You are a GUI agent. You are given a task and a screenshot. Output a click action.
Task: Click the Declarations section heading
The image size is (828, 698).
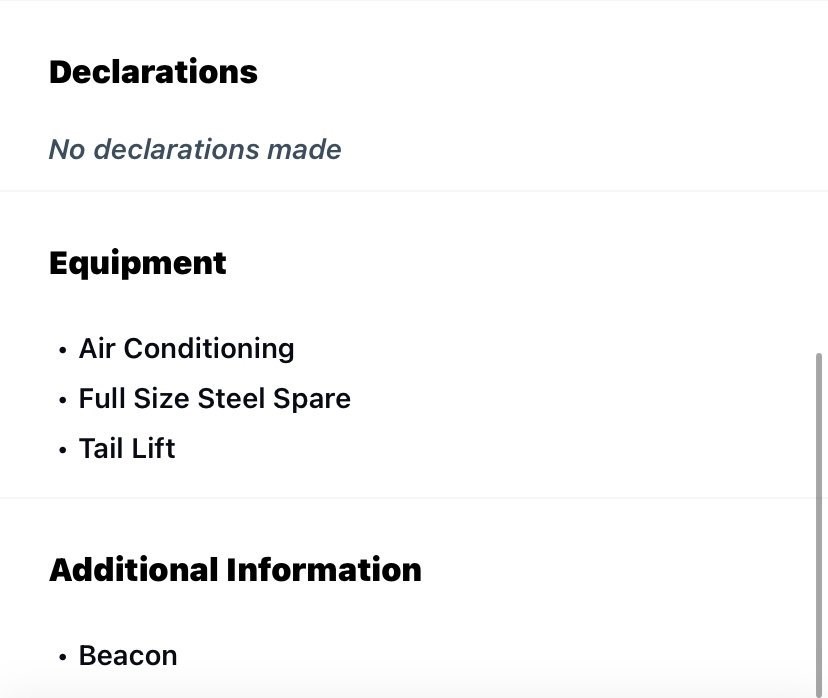coord(153,72)
